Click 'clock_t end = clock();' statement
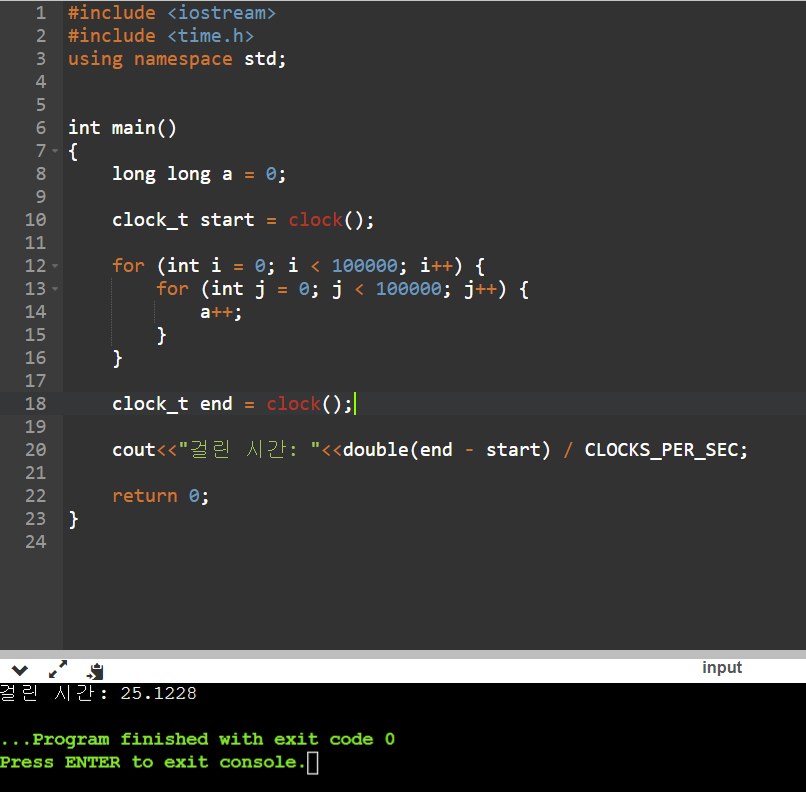The width and height of the screenshot is (806, 792). pos(232,404)
